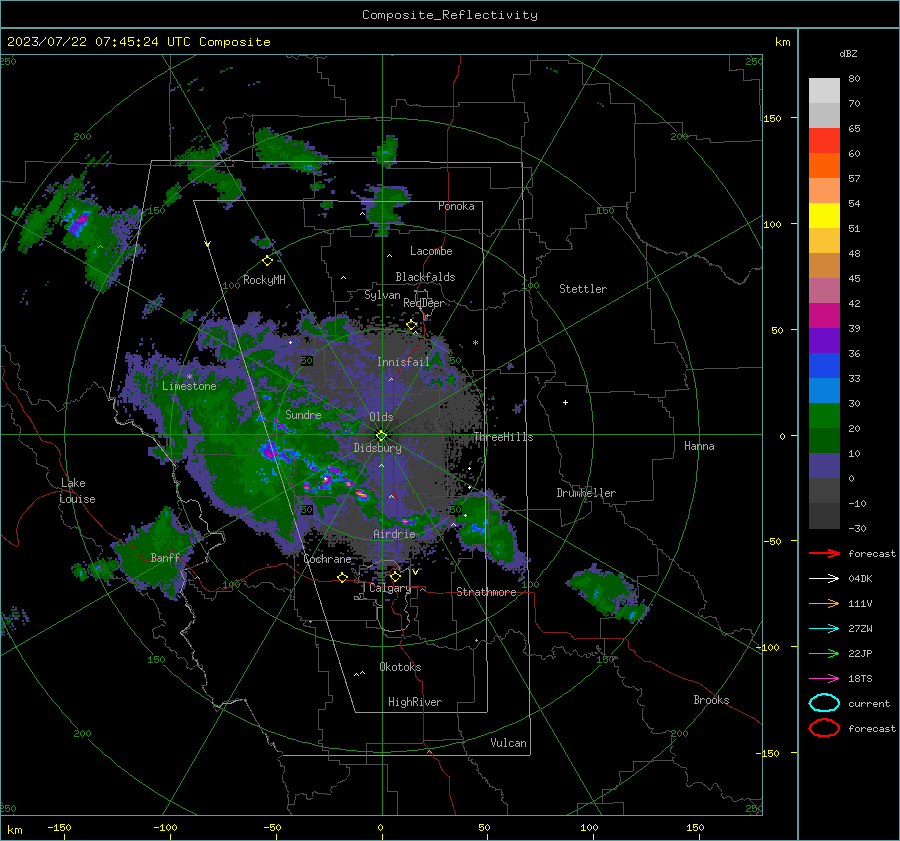Click the Brooks city label
The image size is (900, 841).
tap(711, 700)
